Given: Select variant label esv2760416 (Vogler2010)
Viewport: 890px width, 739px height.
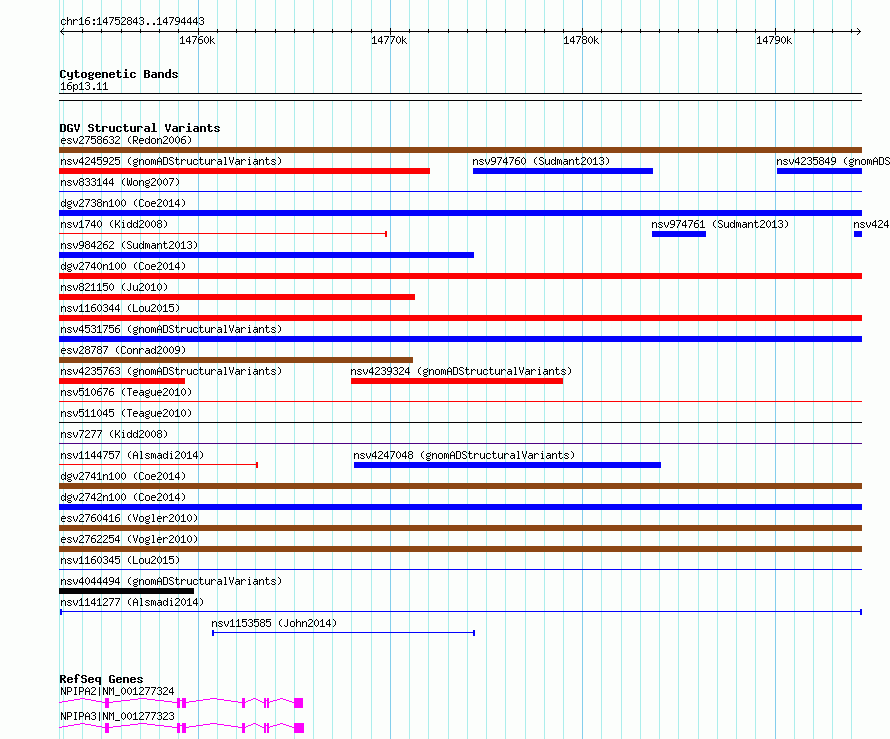Looking at the screenshot, I should point(129,518).
